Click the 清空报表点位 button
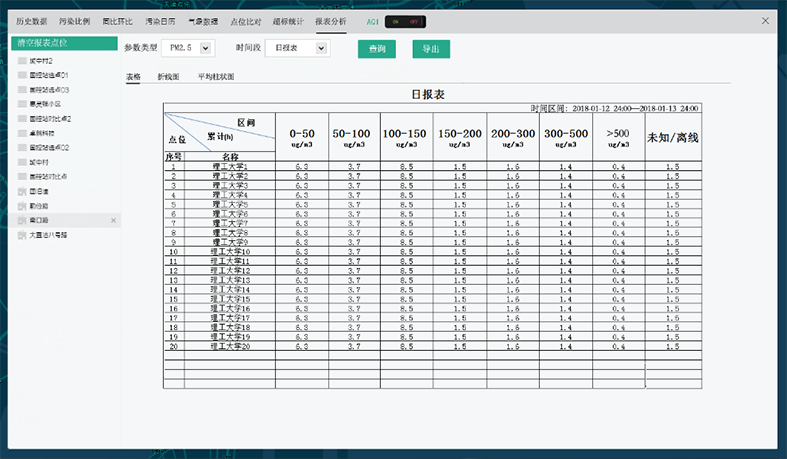This screenshot has height=459, width=787. [x=64, y=44]
